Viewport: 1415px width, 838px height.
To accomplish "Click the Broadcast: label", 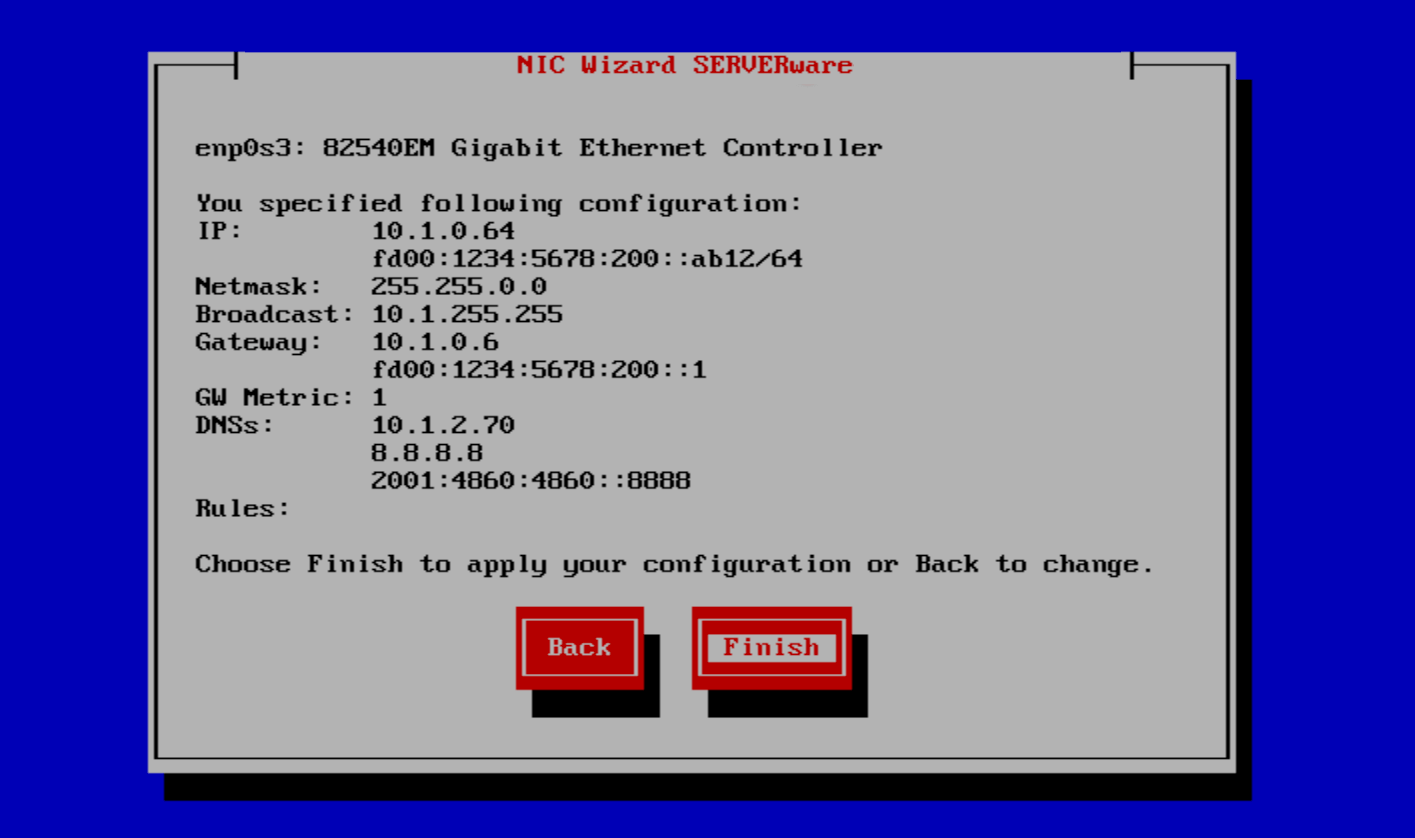I will click(x=274, y=315).
